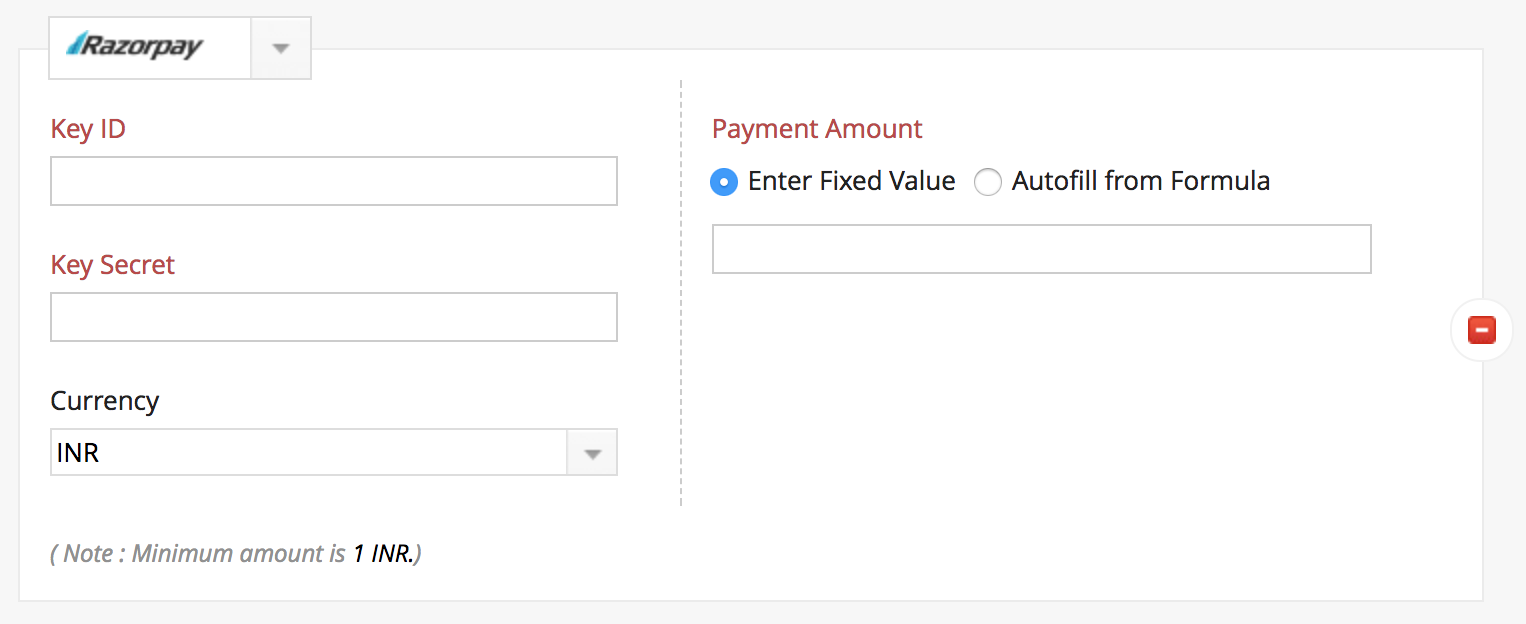Click the fixed payment amount input box
The height and width of the screenshot is (624, 1526).
(x=1041, y=249)
